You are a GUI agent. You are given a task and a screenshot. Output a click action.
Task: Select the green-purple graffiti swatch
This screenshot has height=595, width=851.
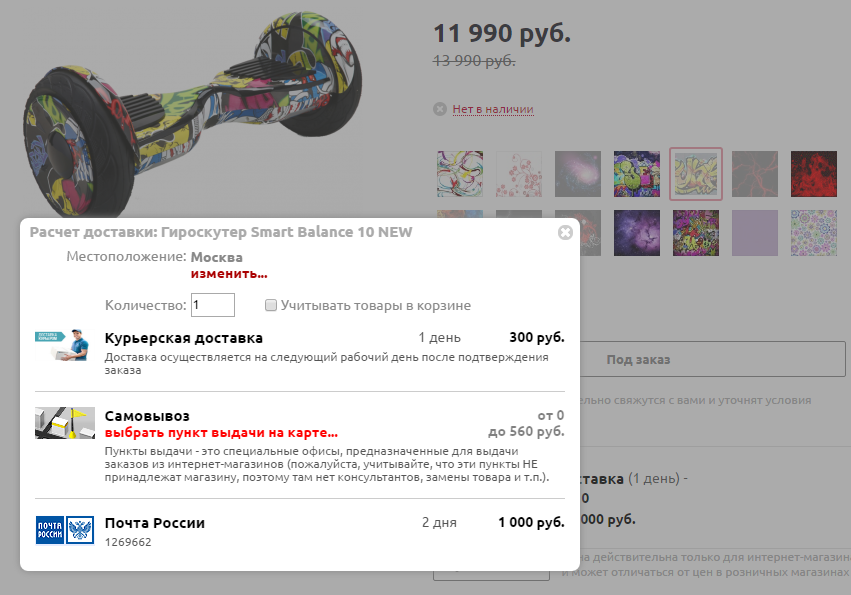(x=637, y=174)
